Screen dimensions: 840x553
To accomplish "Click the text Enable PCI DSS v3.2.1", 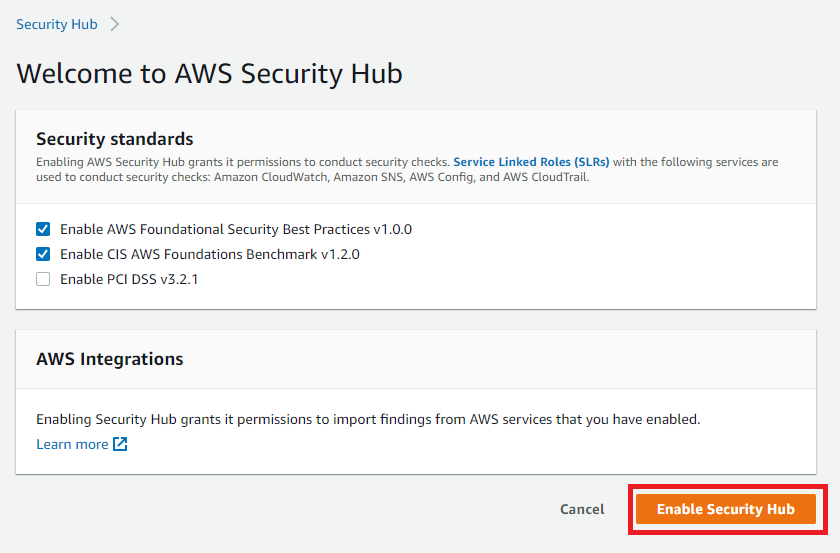I will tap(129, 279).
